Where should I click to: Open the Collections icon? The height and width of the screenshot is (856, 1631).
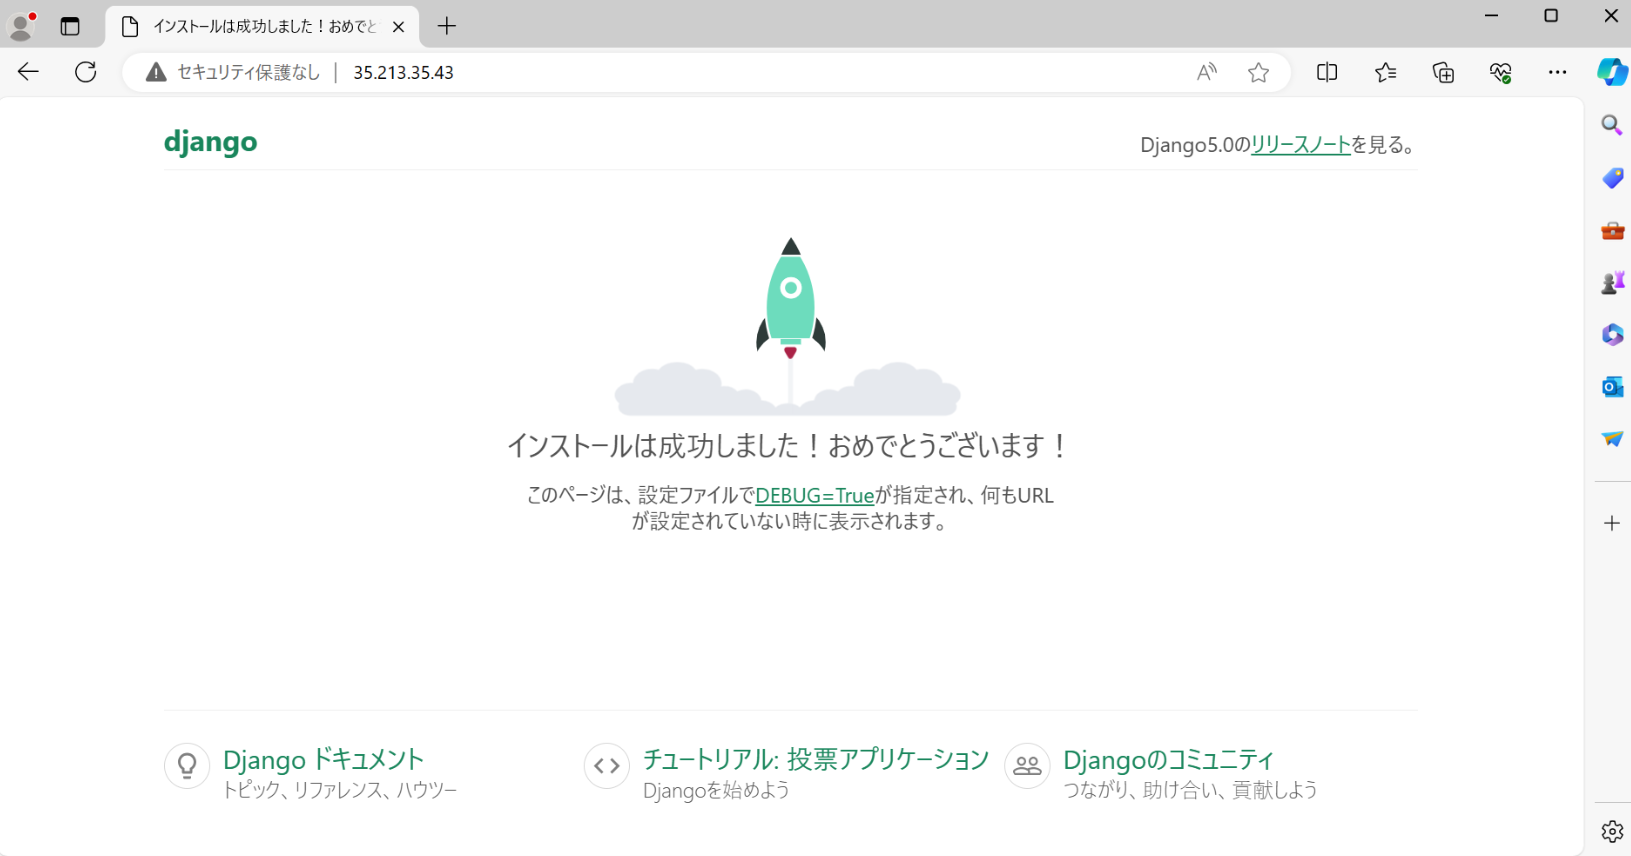[x=1443, y=72]
